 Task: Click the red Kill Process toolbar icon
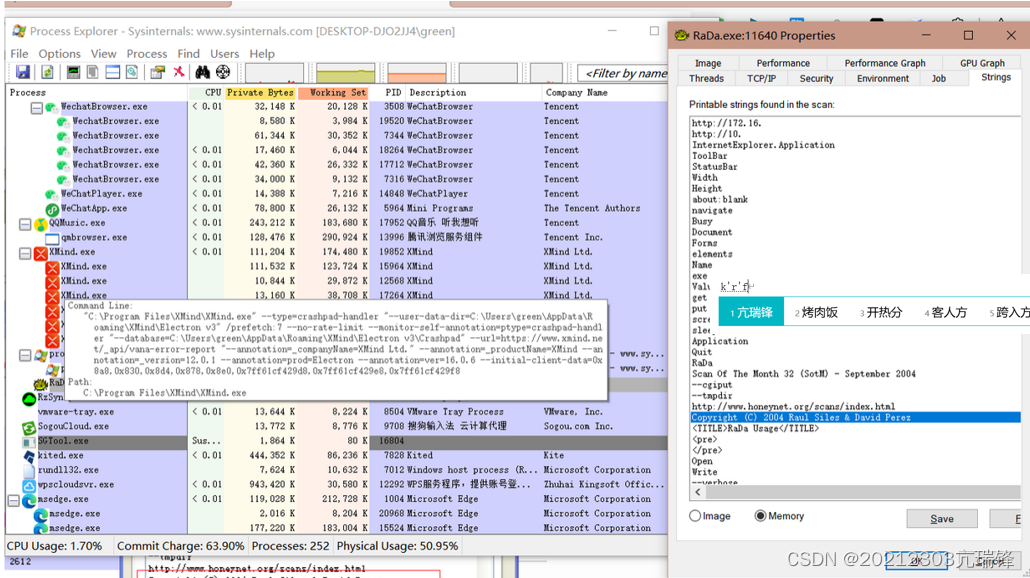[x=179, y=72]
